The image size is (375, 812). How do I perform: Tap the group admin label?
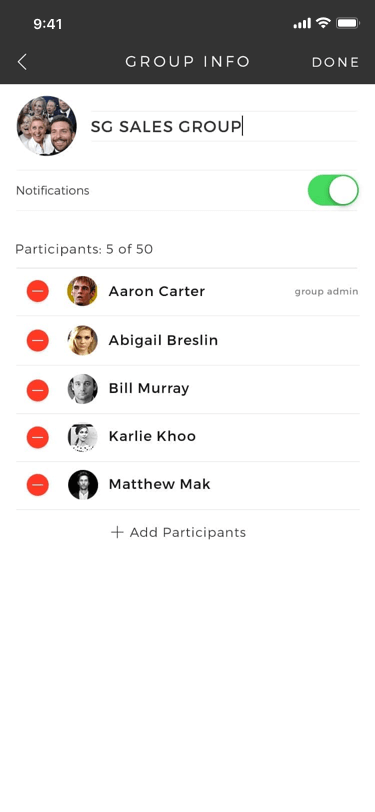(x=326, y=292)
